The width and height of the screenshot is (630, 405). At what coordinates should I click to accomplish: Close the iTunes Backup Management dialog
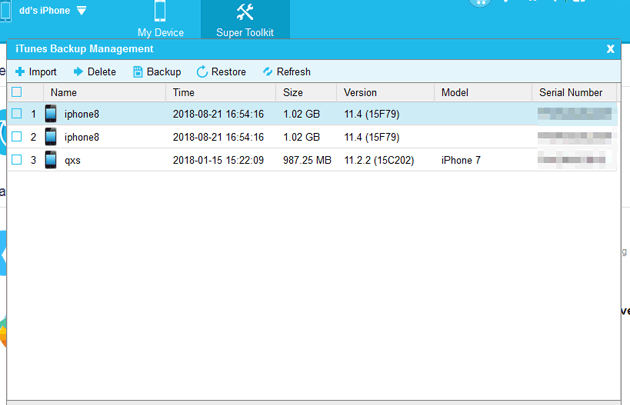[610, 48]
